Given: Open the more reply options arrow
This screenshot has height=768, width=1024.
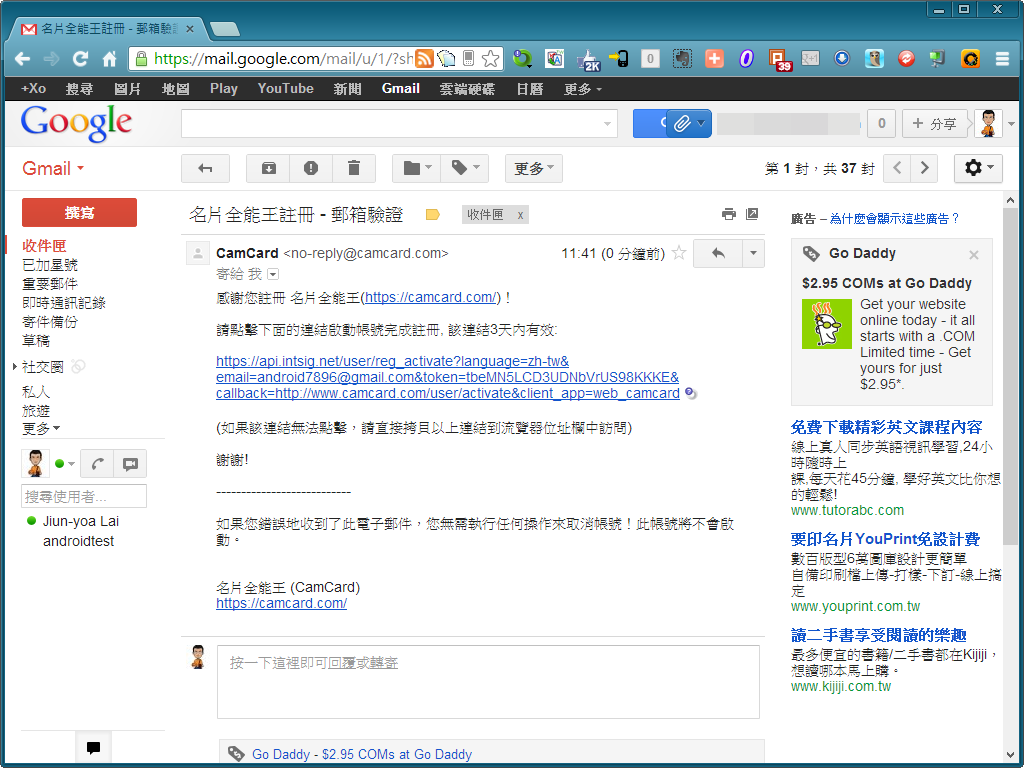Looking at the screenshot, I should pos(754,253).
